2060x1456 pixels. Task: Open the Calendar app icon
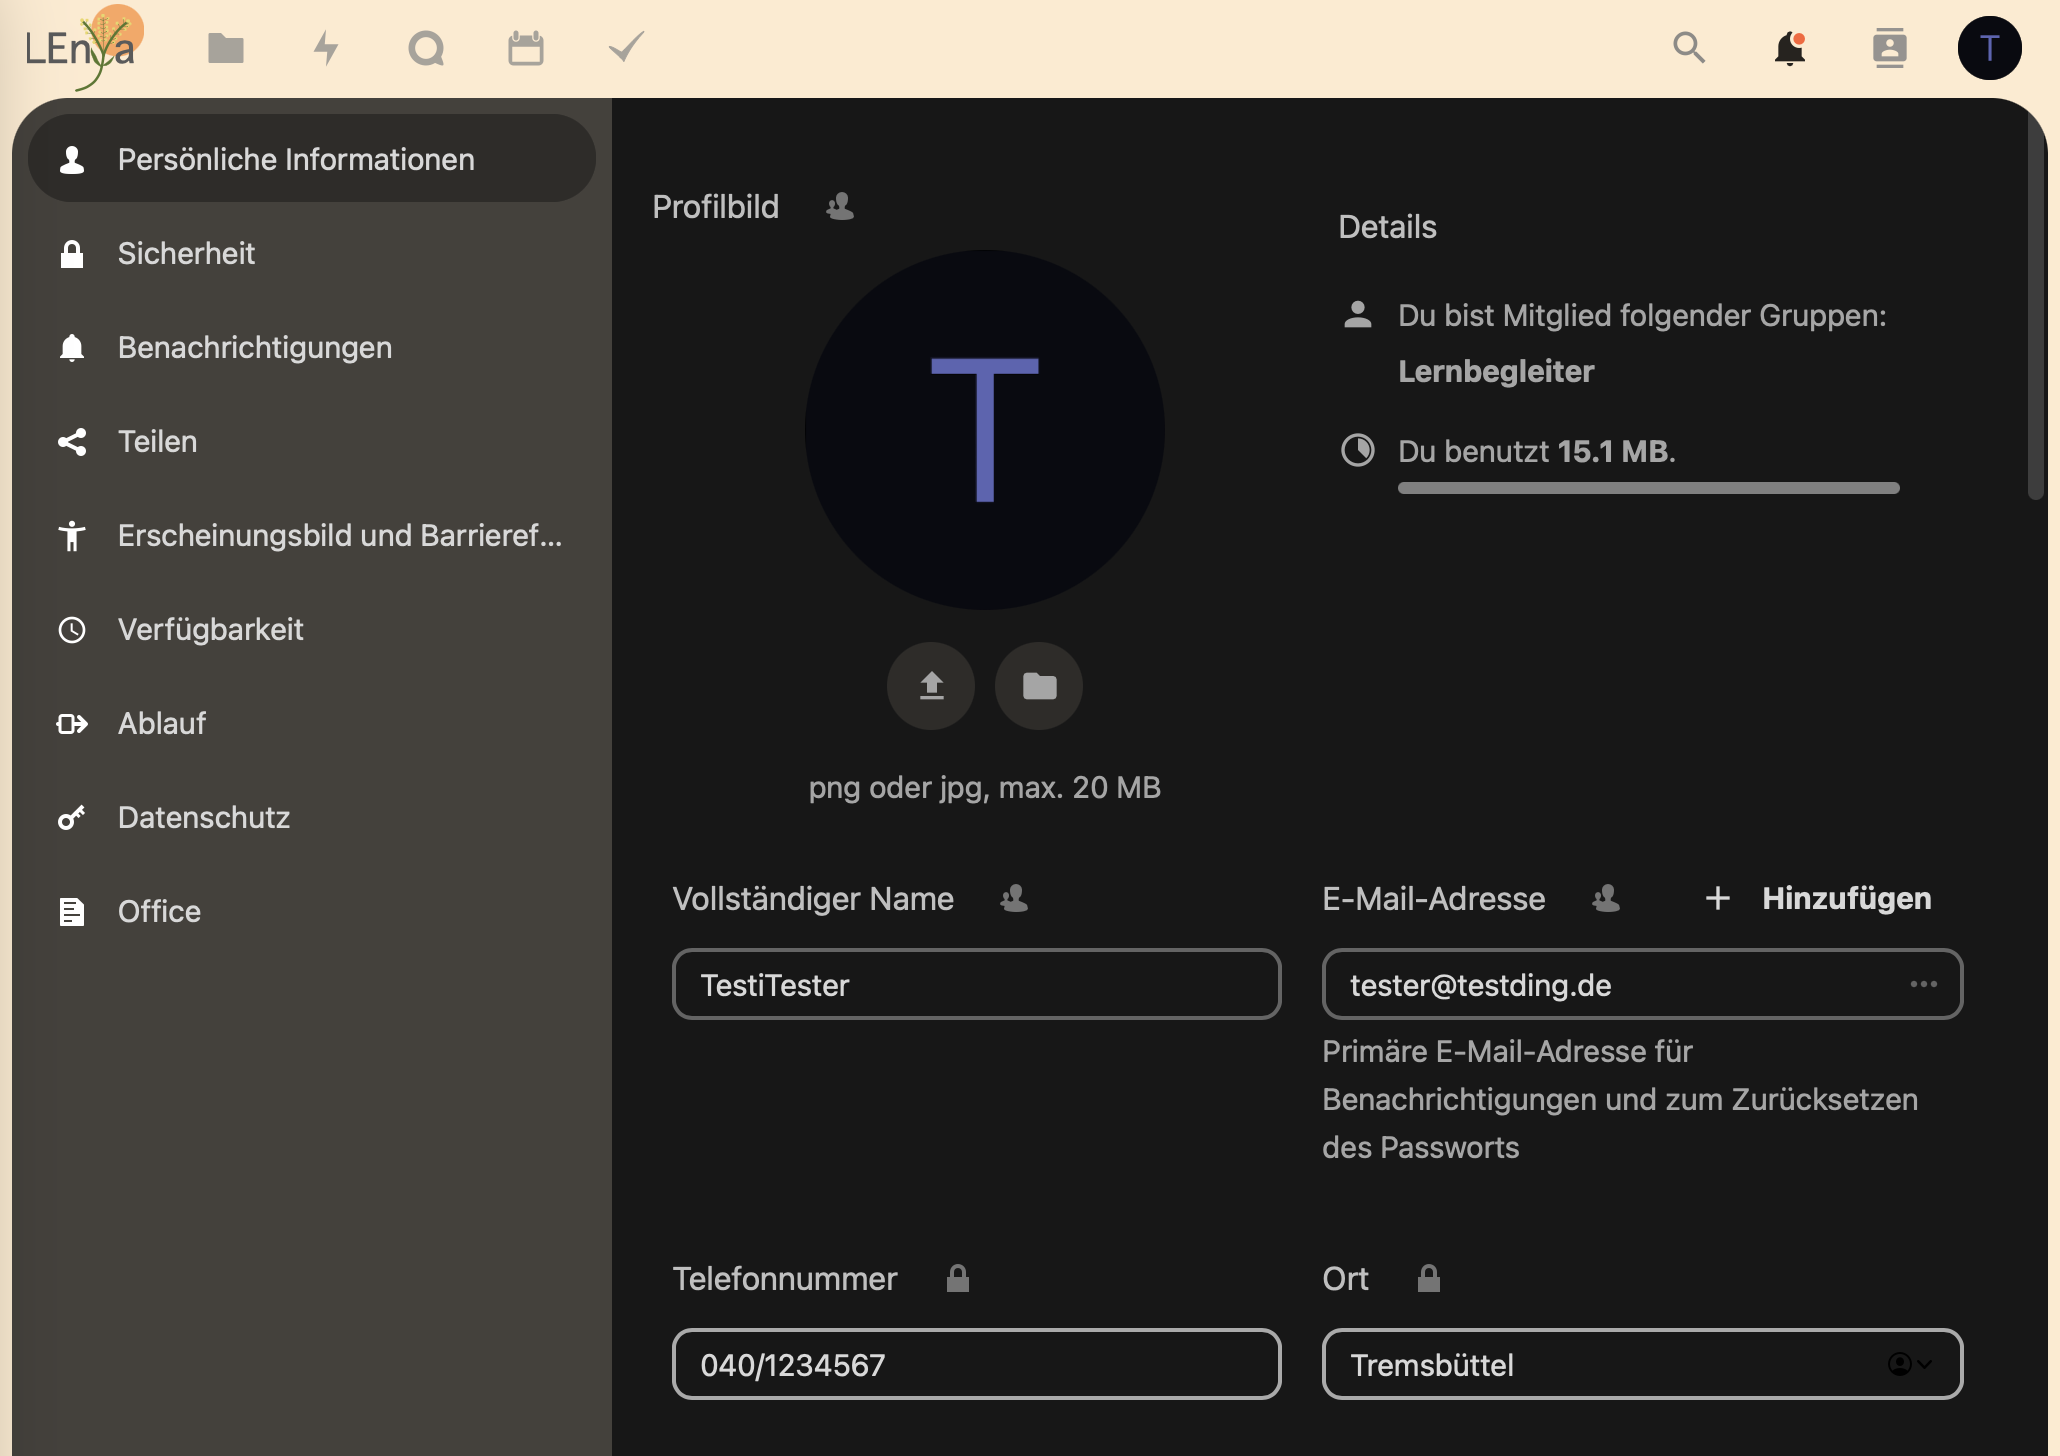(x=526, y=48)
